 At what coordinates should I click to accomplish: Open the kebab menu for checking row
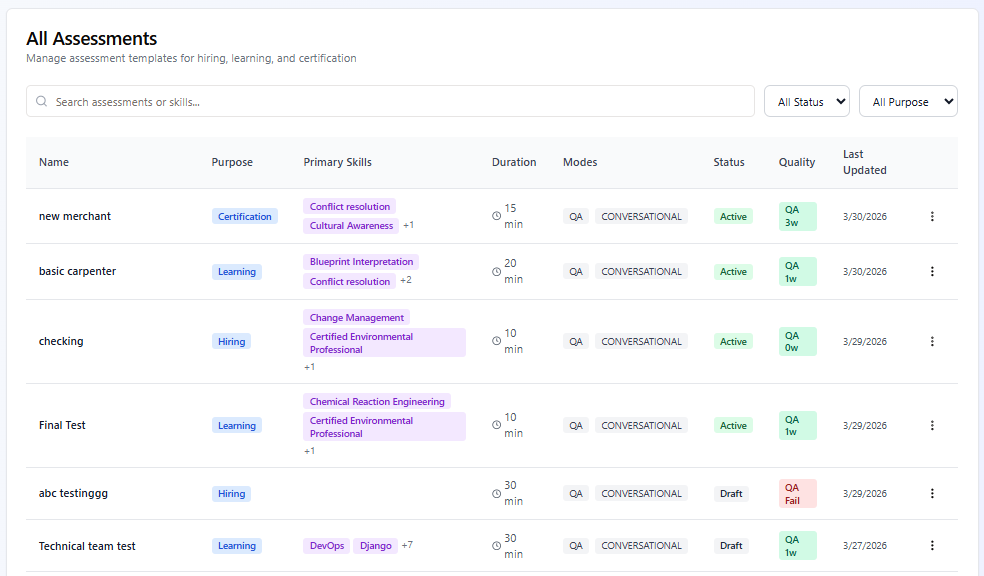[x=932, y=341]
